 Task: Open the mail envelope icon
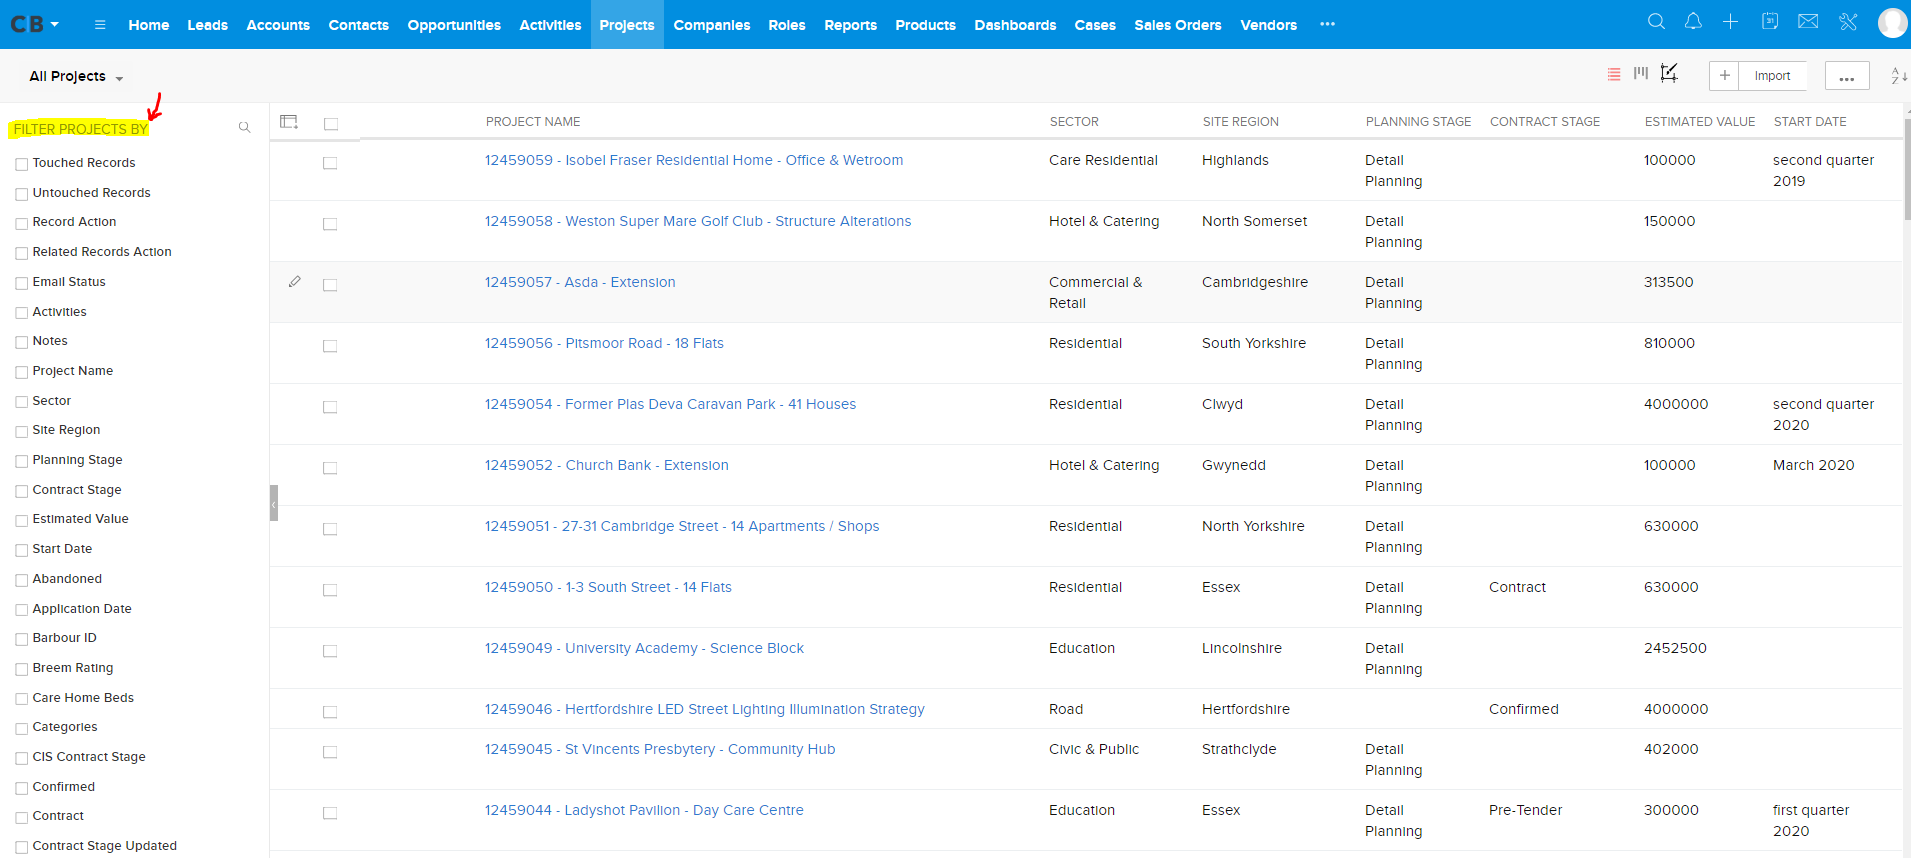[x=1808, y=21]
